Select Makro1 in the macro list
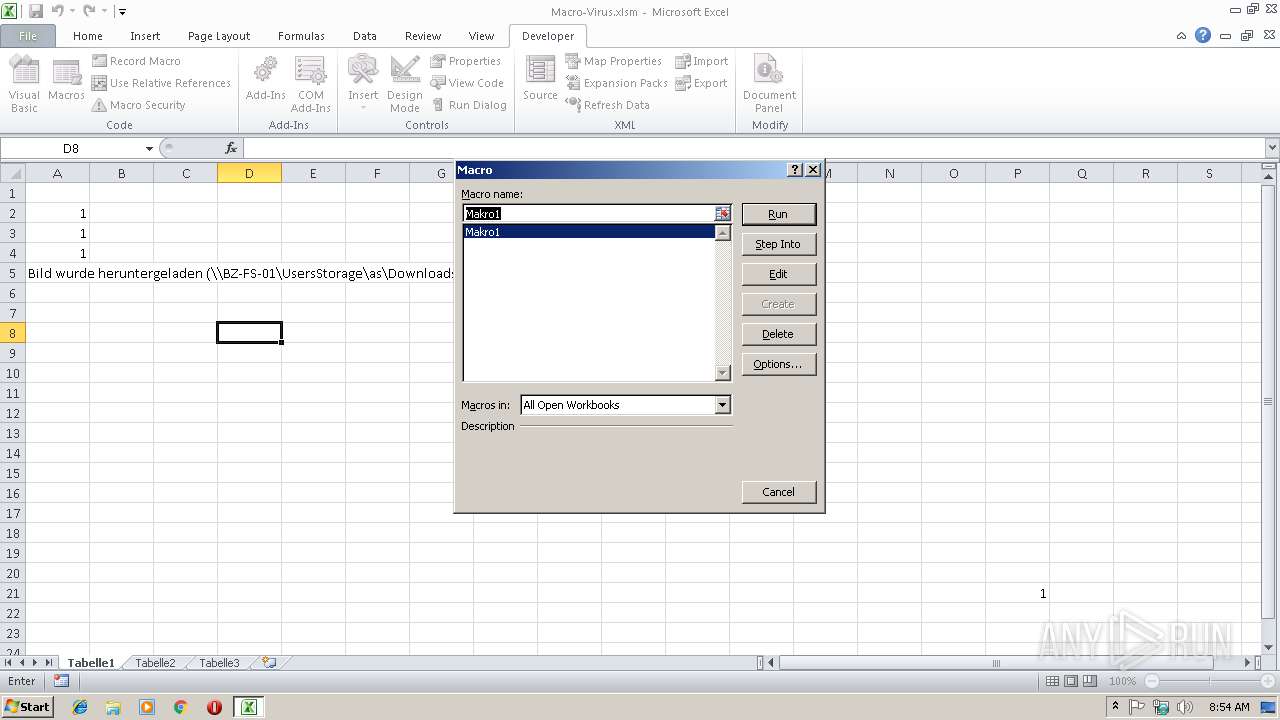The width and height of the screenshot is (1280, 720). tap(588, 232)
